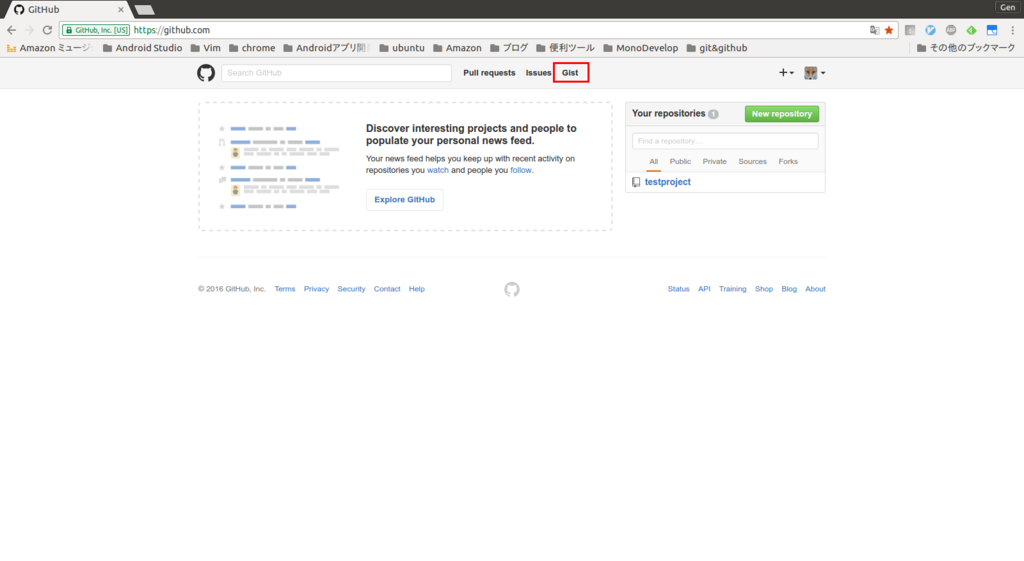Open Vim bookmark folder
1024x561 pixels.
[206, 48]
